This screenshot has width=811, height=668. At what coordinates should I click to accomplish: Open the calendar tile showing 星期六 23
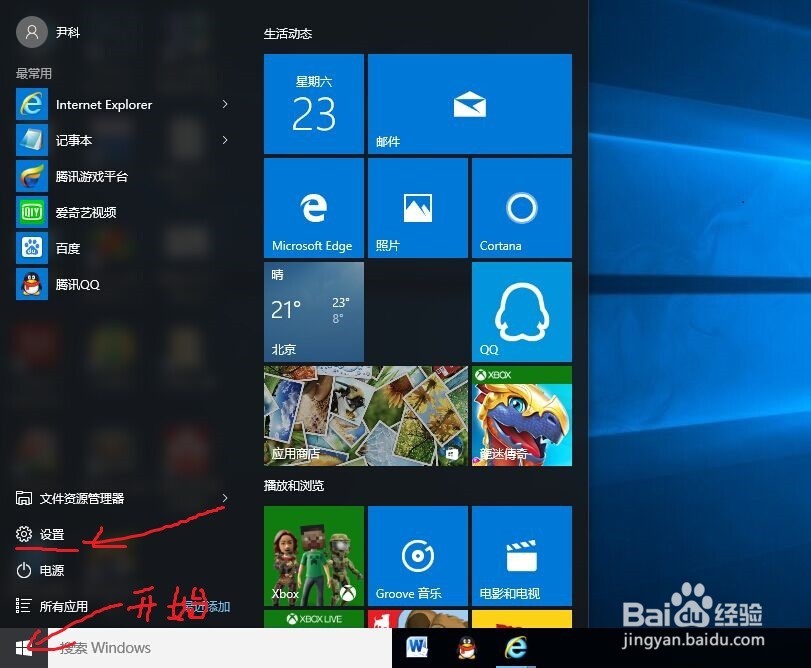click(x=313, y=104)
